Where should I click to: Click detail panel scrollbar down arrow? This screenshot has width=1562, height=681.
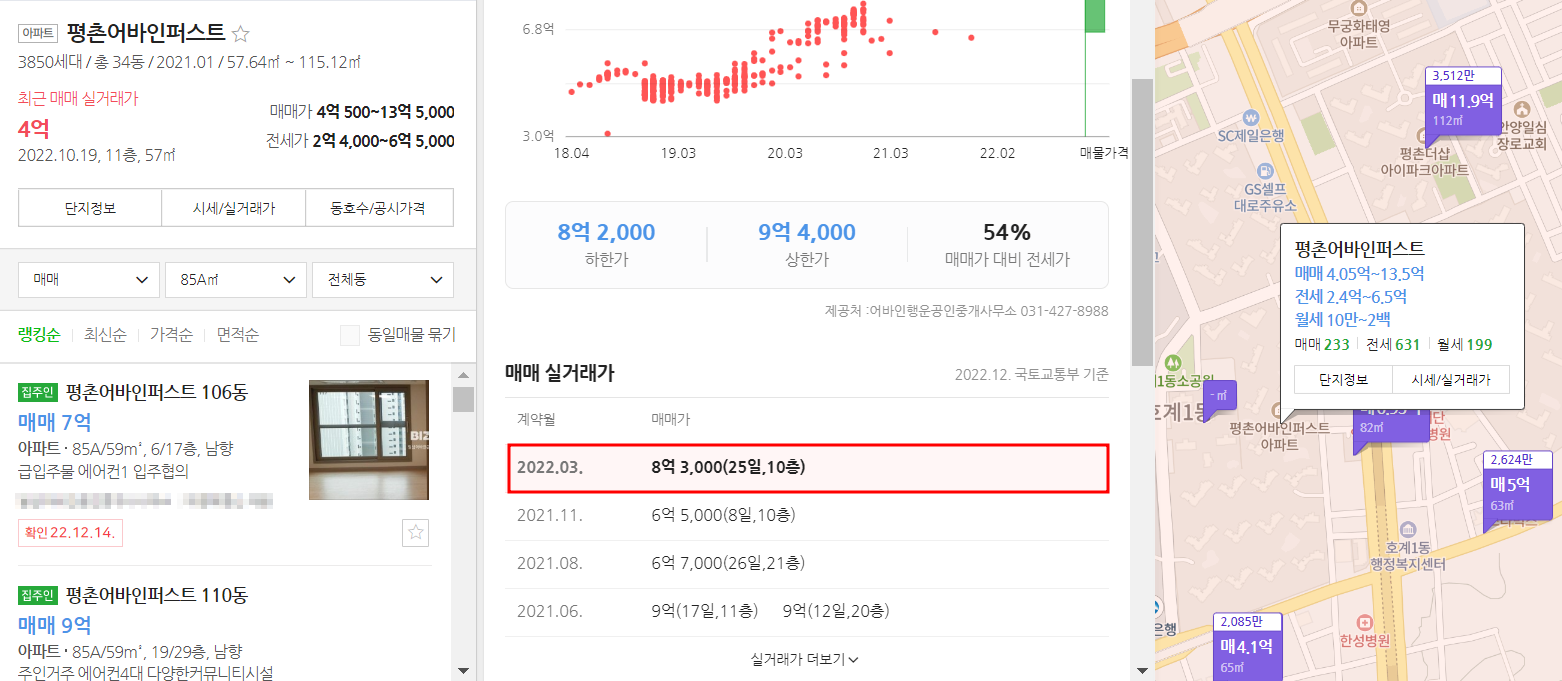(1142, 670)
